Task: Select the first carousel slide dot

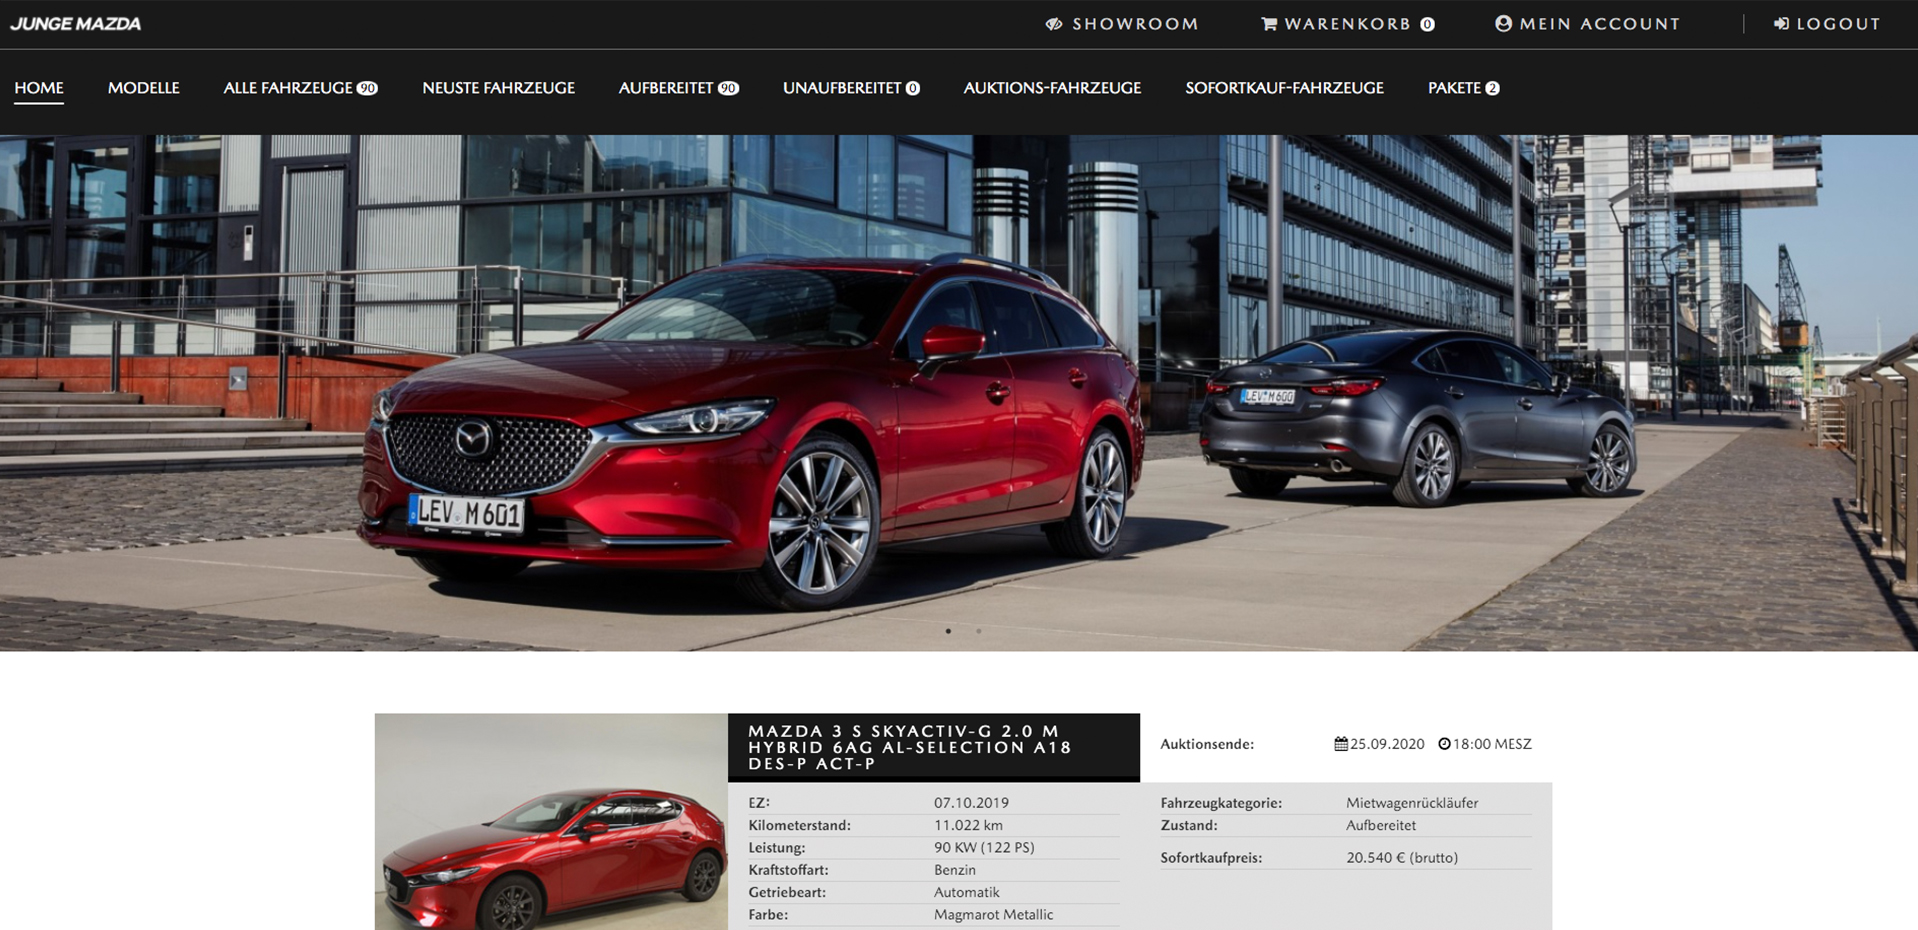Action: tap(948, 631)
